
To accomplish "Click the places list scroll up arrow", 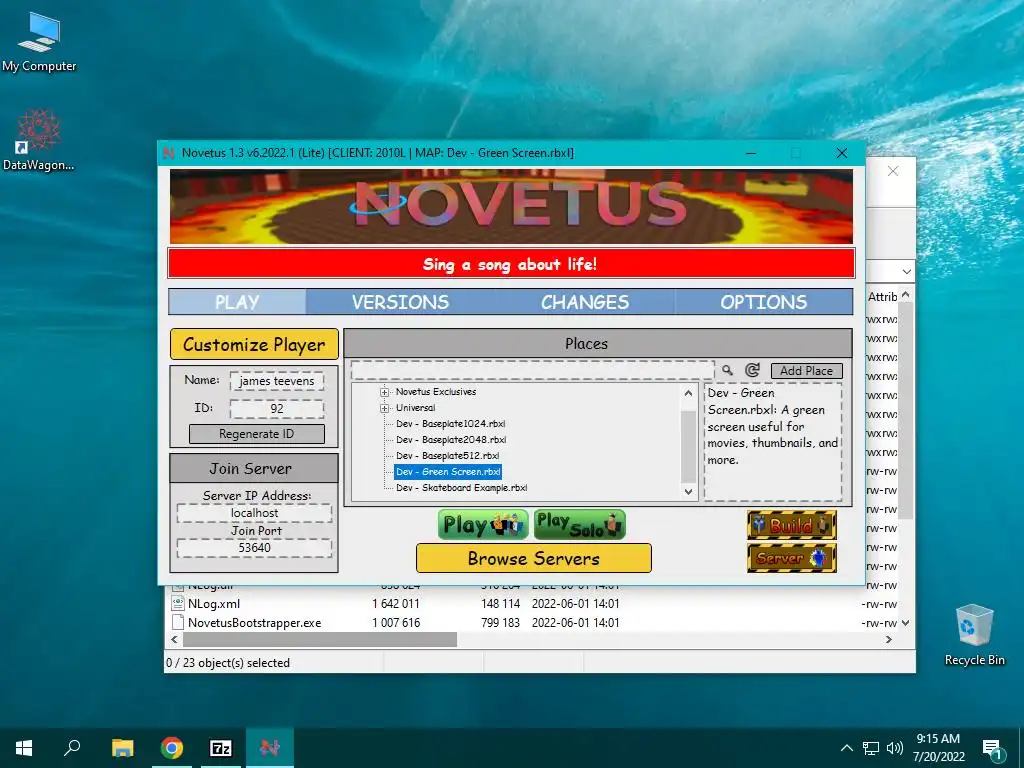I will 688,393.
